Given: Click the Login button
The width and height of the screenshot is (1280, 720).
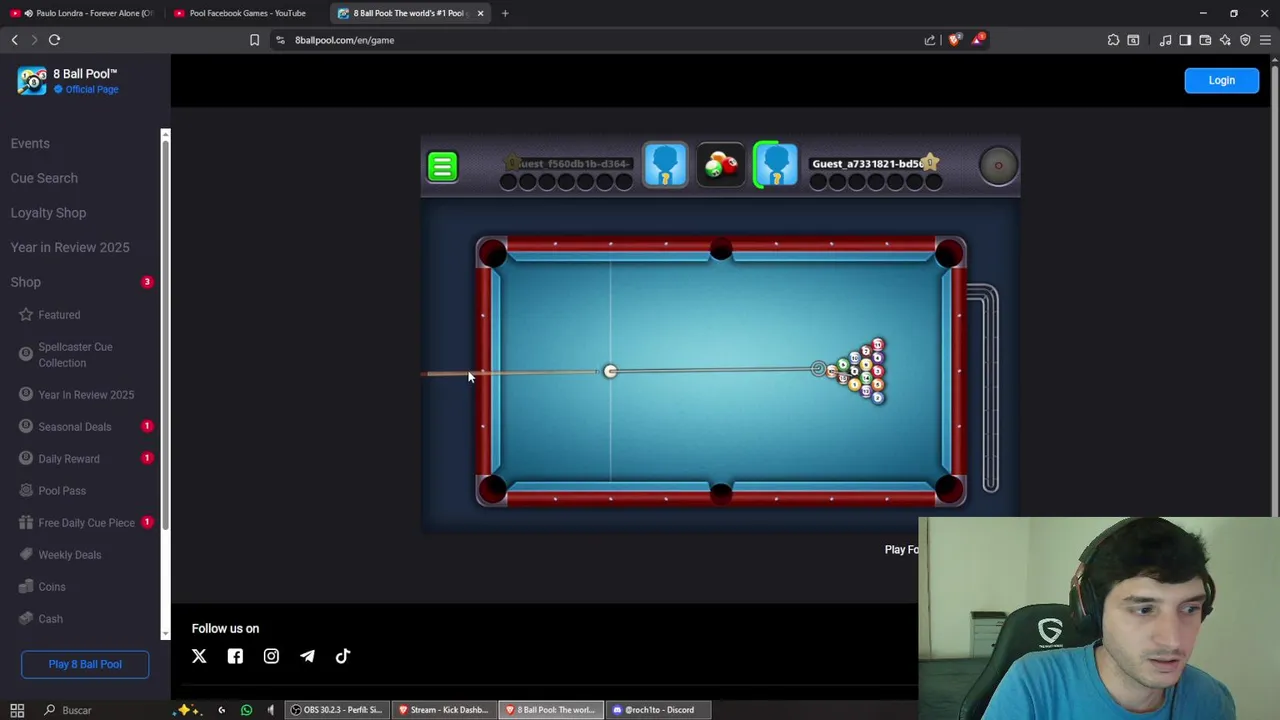Looking at the screenshot, I should (x=1221, y=80).
